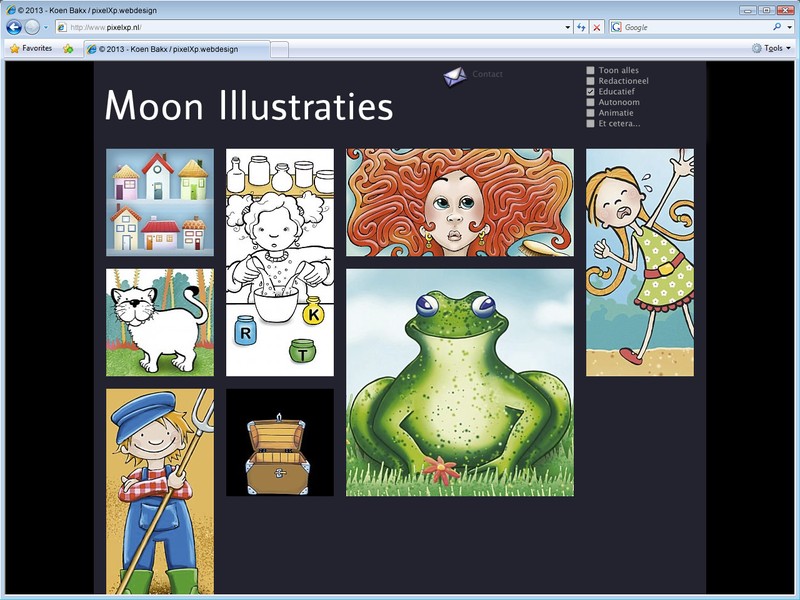The height and width of the screenshot is (600, 800).
Task: Click the add to favorites bar icon
Action: click(68, 48)
